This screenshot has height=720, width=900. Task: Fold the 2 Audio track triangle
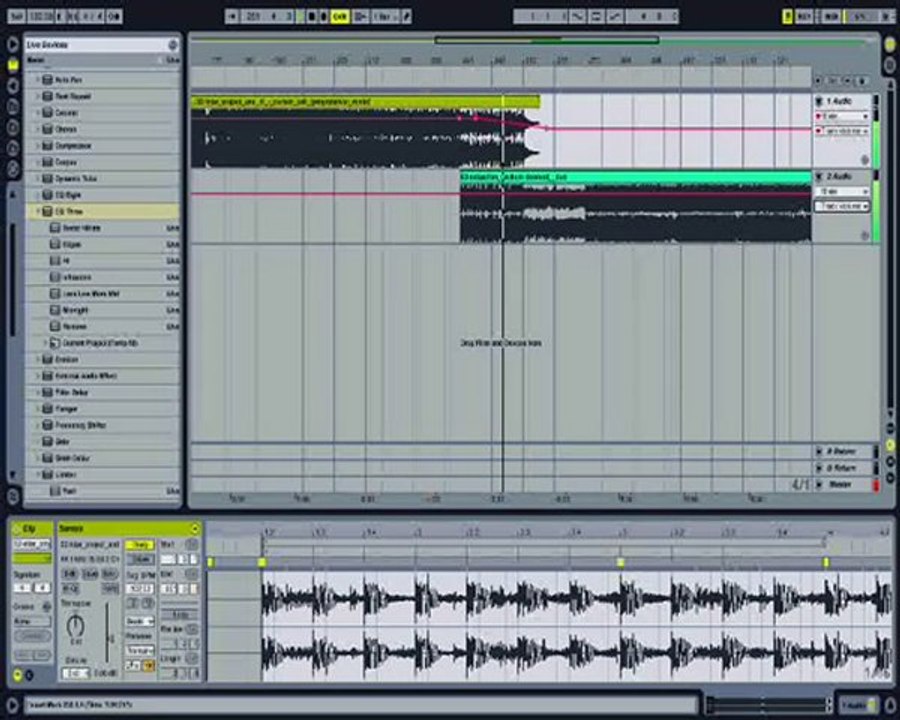point(820,176)
